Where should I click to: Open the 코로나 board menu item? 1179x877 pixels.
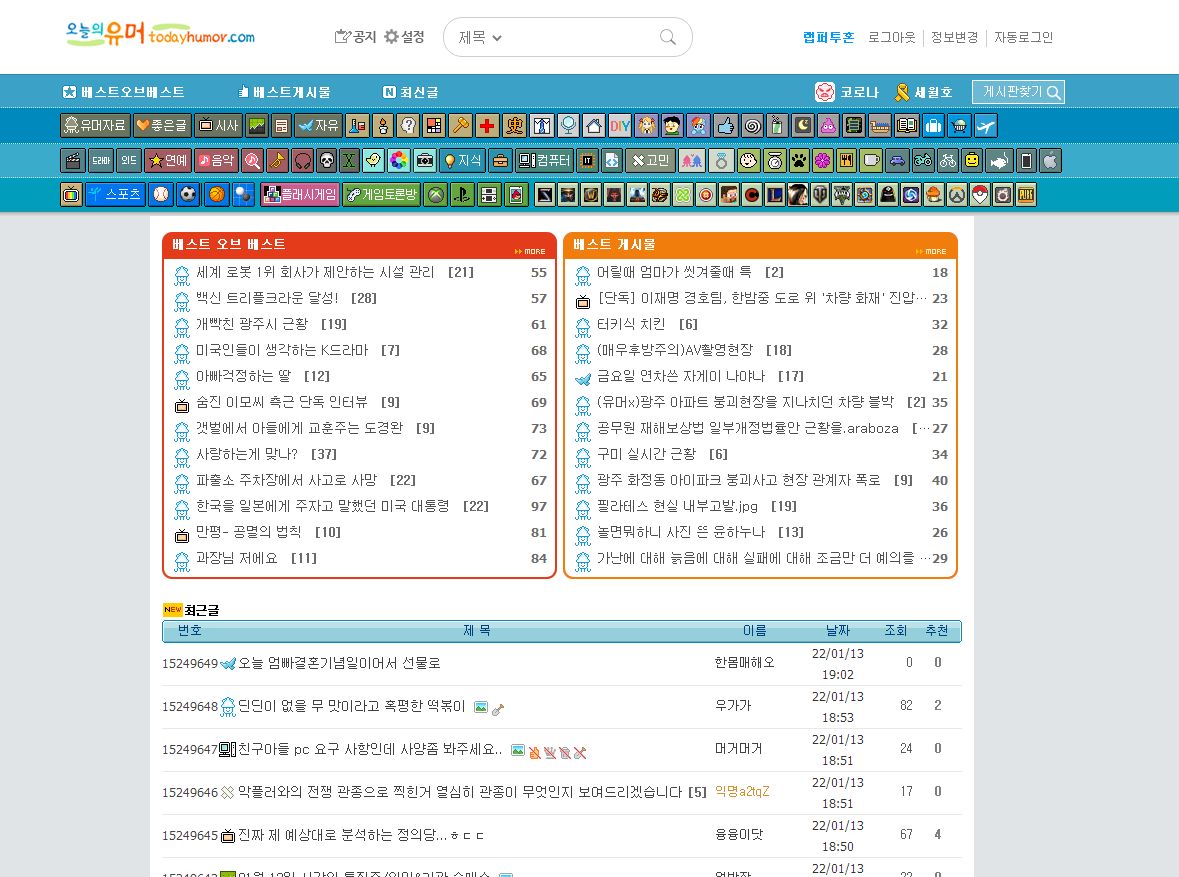click(x=847, y=92)
